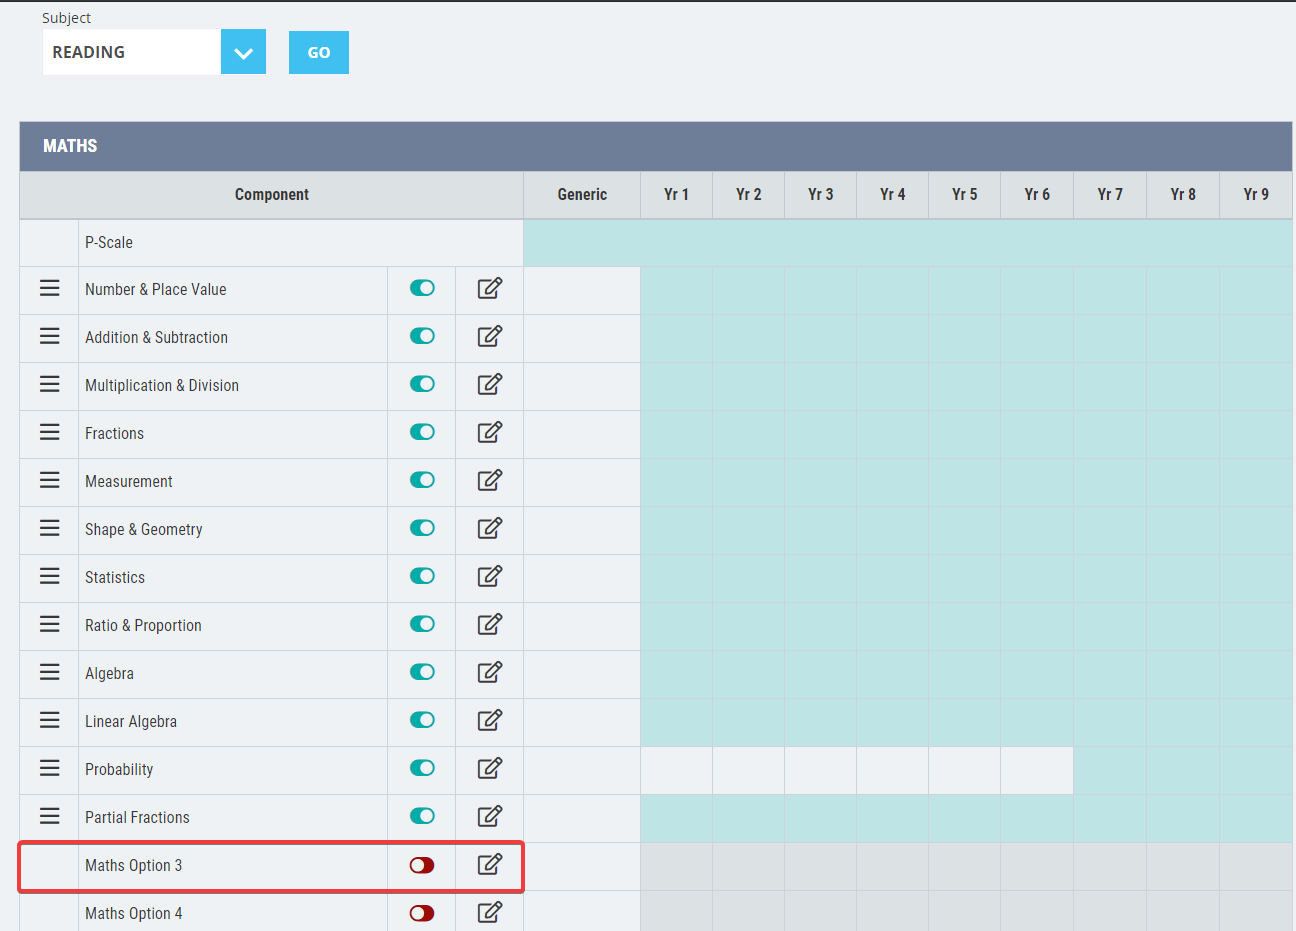Click the reorder handle for Fractions
Viewport: 1296px width, 931px height.
coord(49,432)
